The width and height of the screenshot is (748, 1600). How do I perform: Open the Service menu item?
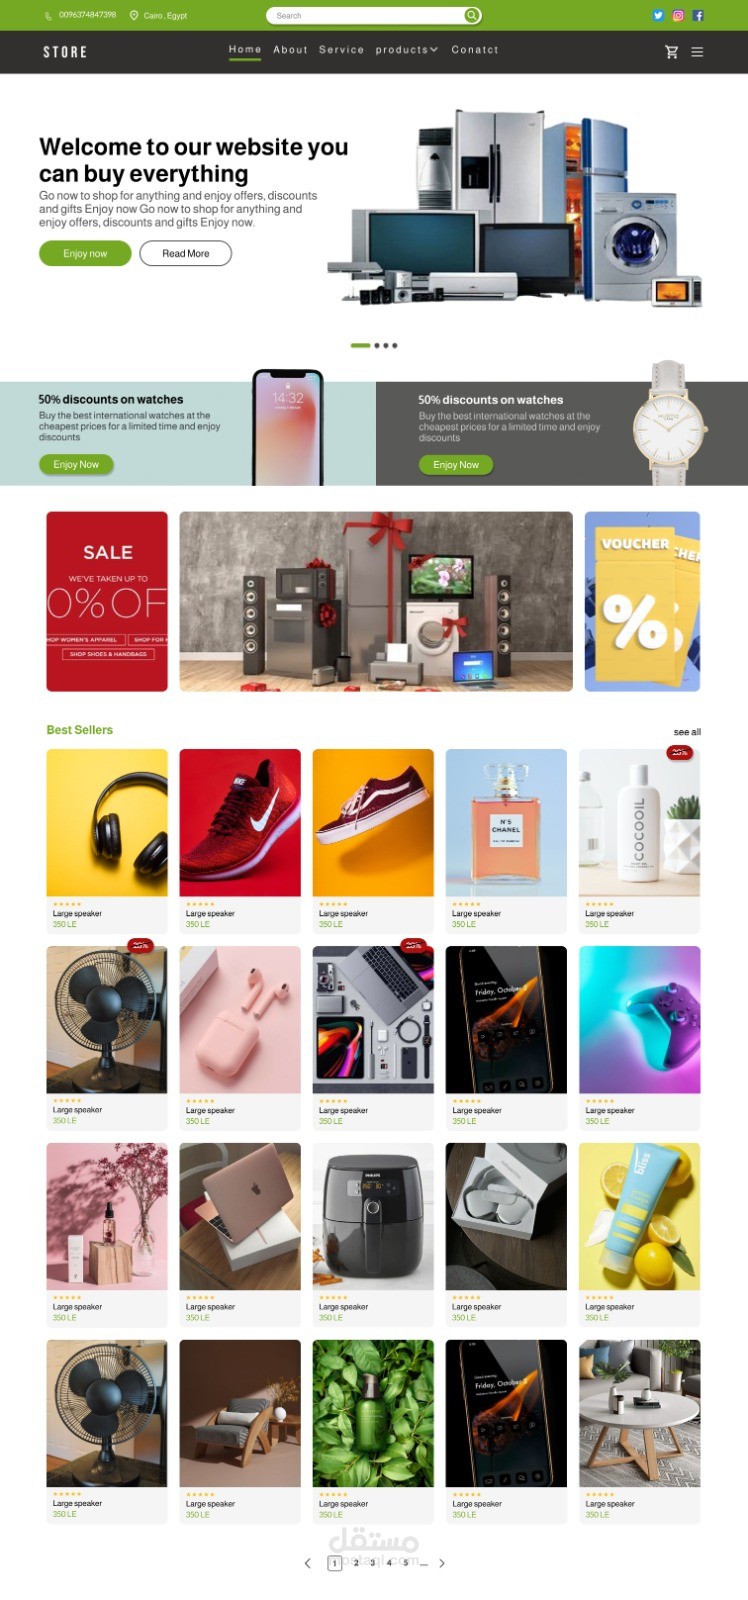click(x=341, y=50)
